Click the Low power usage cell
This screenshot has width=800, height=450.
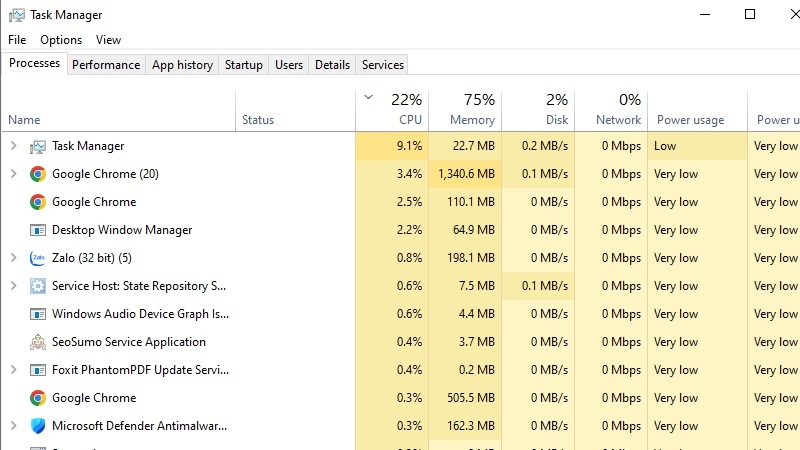click(697, 146)
